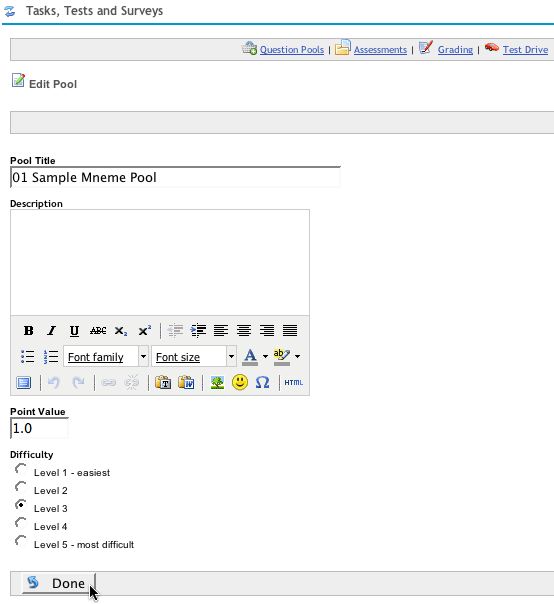
Task: Open the highlight color dropdown arrow
Action: pos(297,356)
